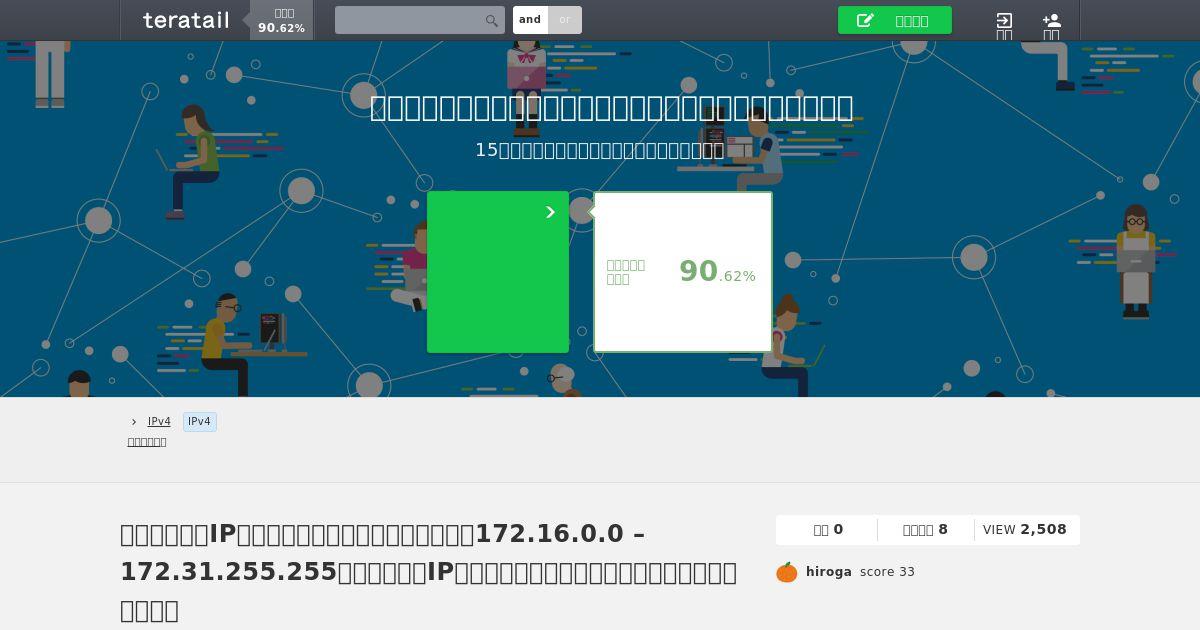Open the hiroga user profile link
Screen dimensions: 1200x630
[x=829, y=572]
